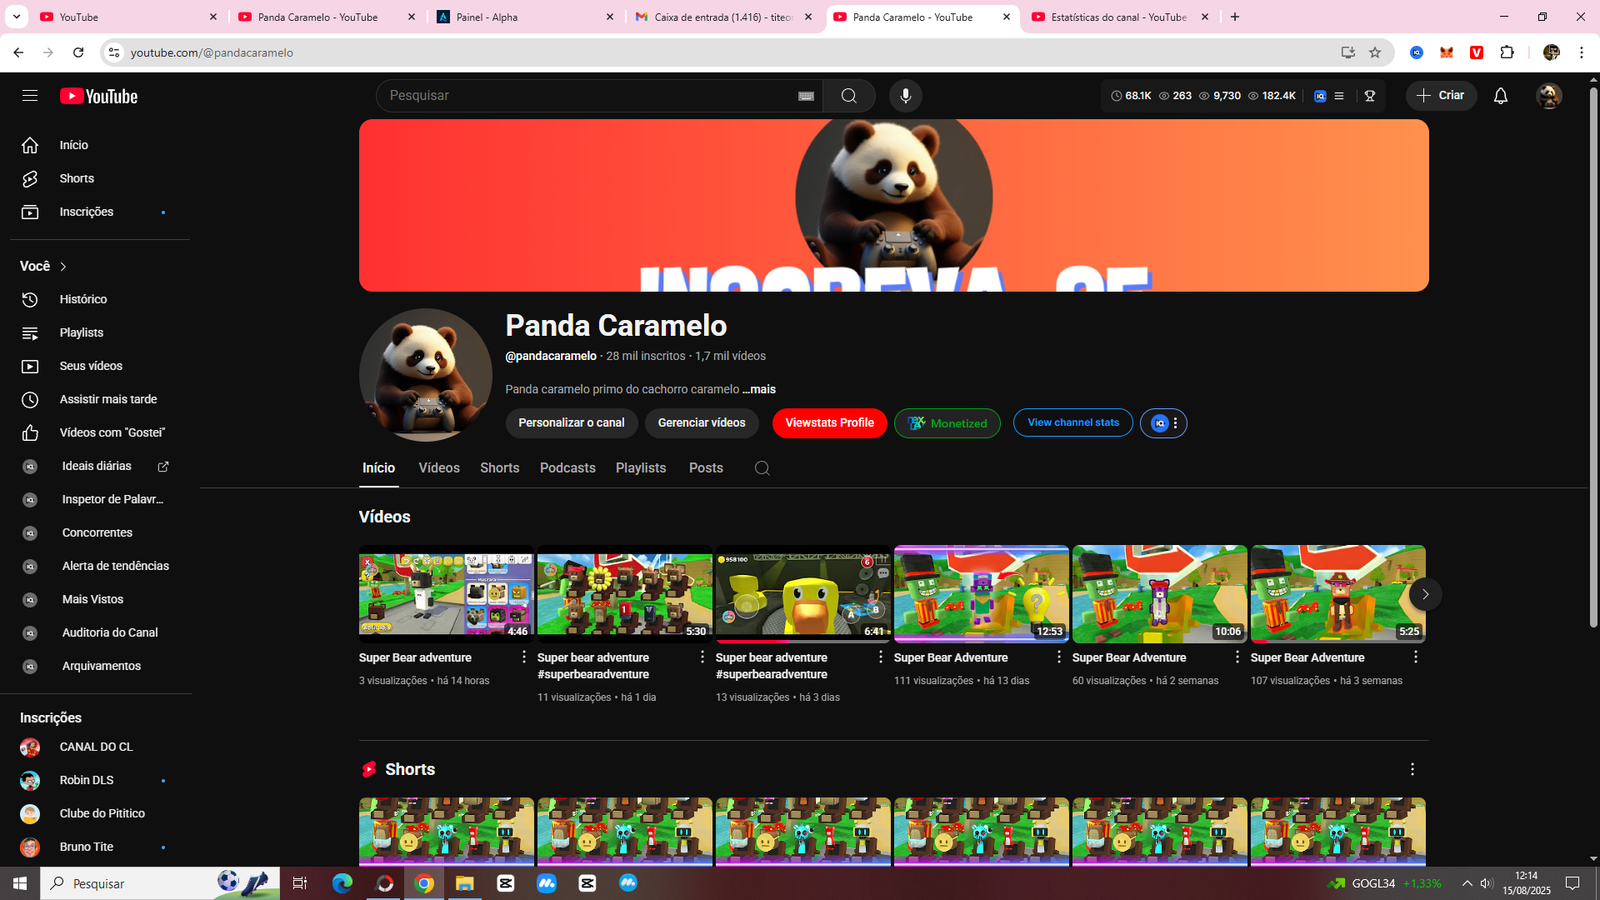Open the account avatar menu

[1549, 96]
